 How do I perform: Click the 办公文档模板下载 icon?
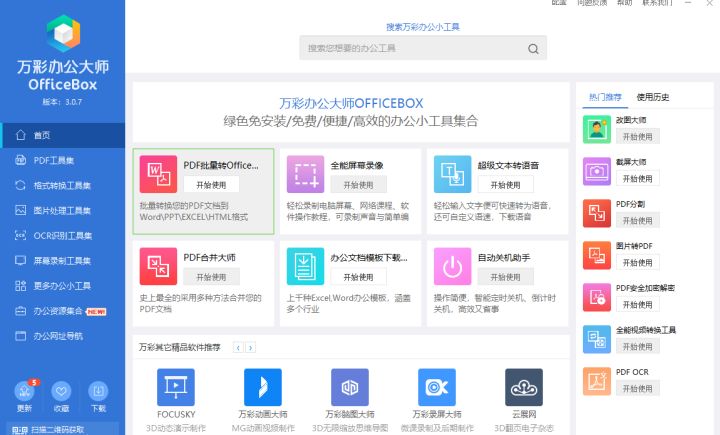click(305, 266)
